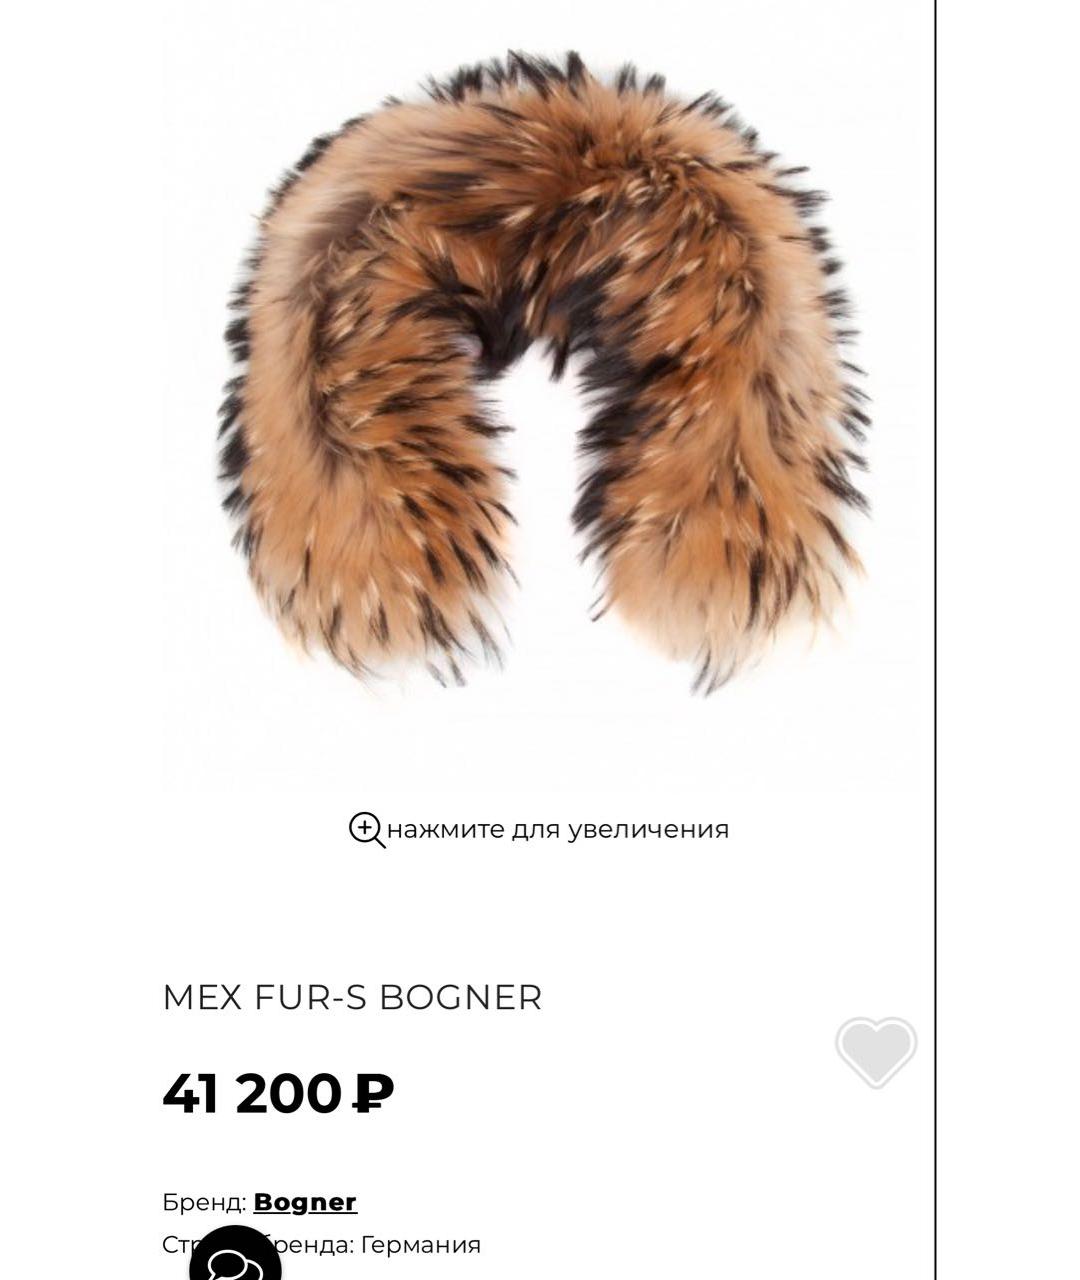Select the MEX FUR-S BOGNER title
This screenshot has width=1080, height=1280.
pyautogui.click(x=352, y=997)
